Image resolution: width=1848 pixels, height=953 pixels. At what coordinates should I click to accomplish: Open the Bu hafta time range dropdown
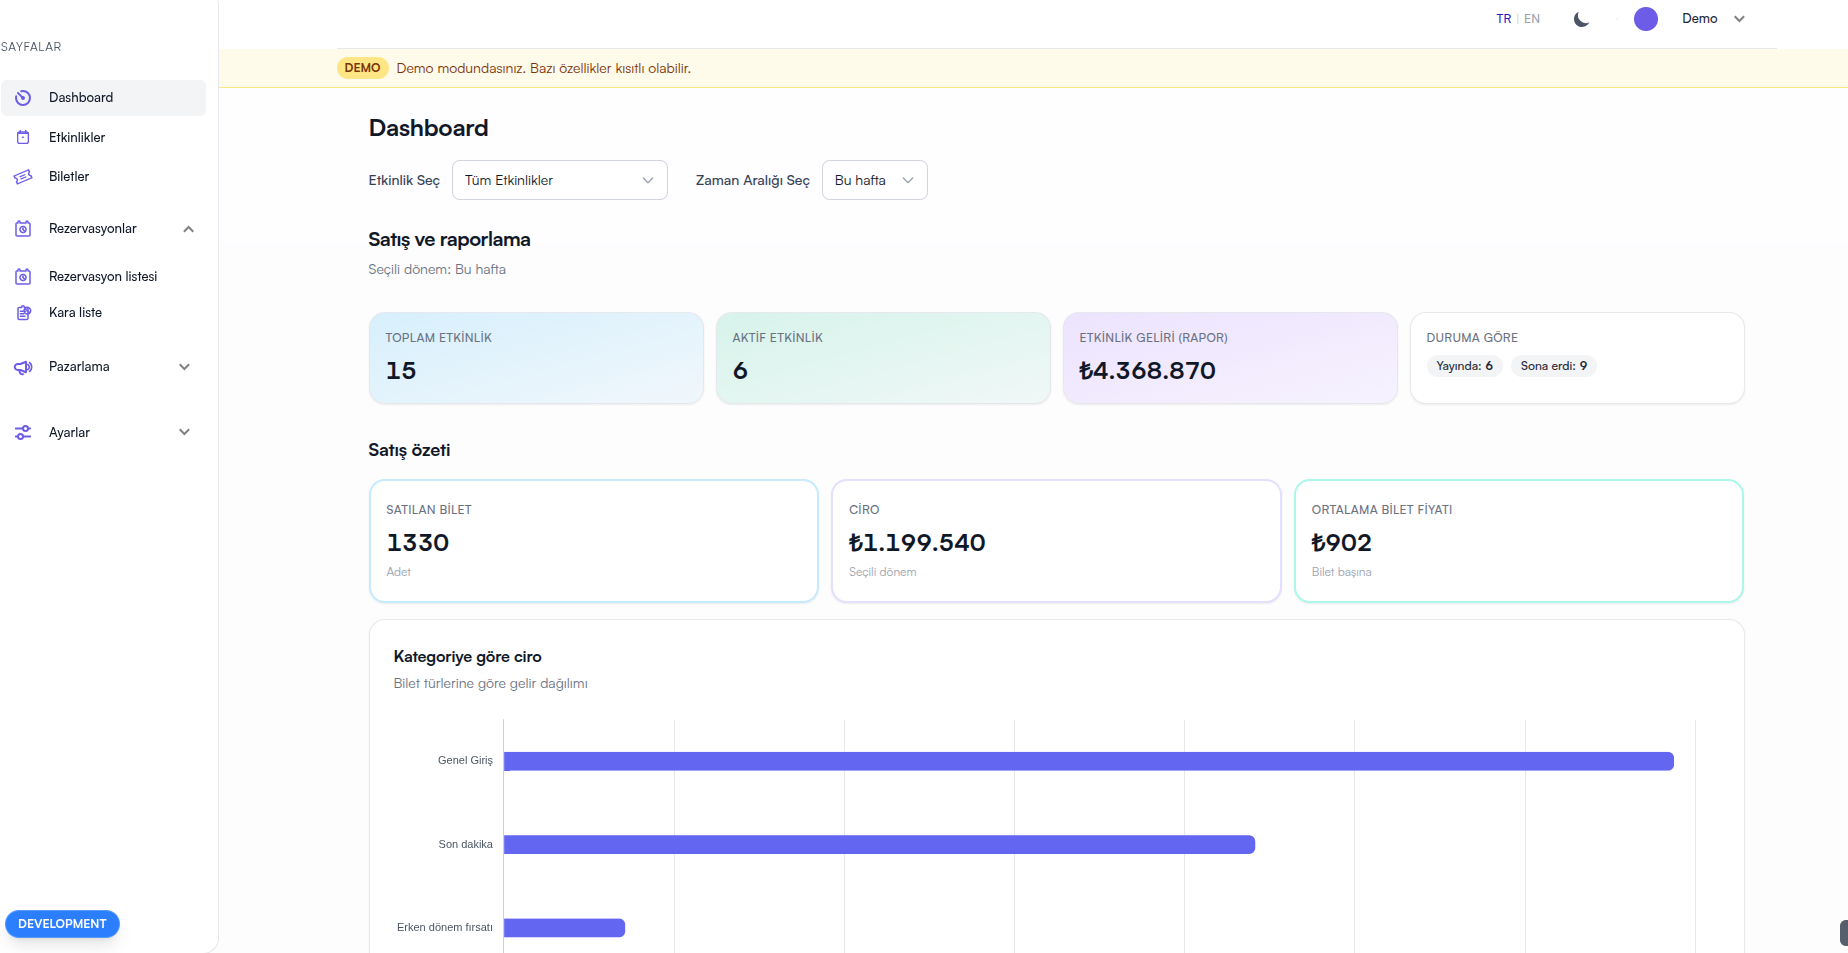[x=874, y=180]
